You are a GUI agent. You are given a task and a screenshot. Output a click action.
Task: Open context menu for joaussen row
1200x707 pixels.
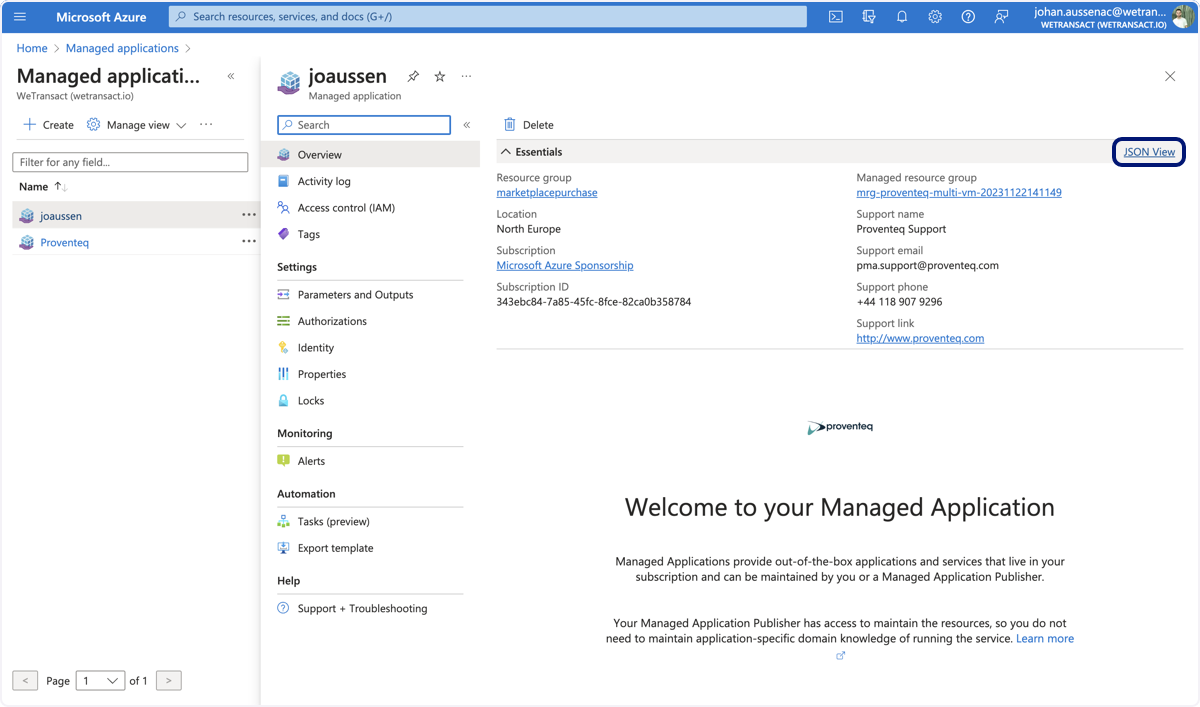point(249,215)
